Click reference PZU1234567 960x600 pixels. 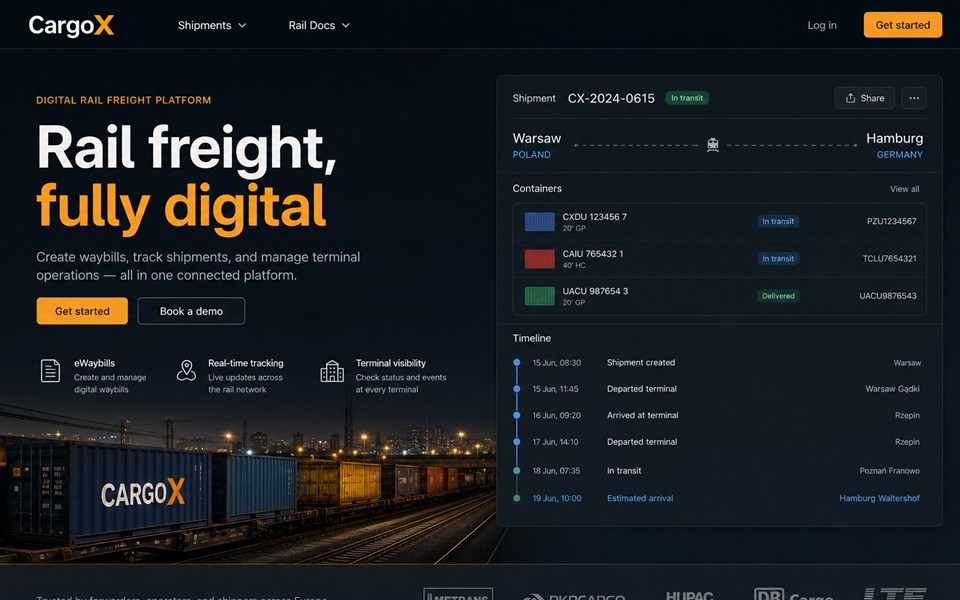891,221
